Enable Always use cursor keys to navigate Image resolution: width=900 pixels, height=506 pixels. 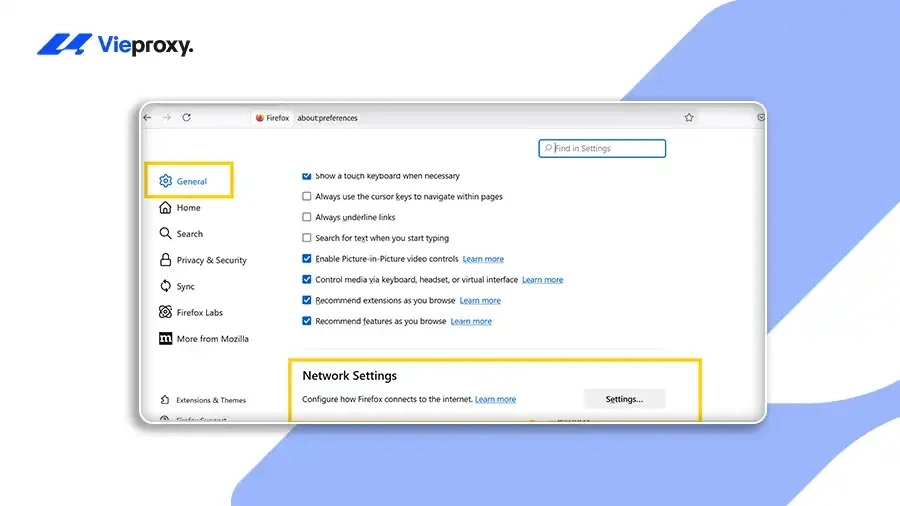point(307,196)
